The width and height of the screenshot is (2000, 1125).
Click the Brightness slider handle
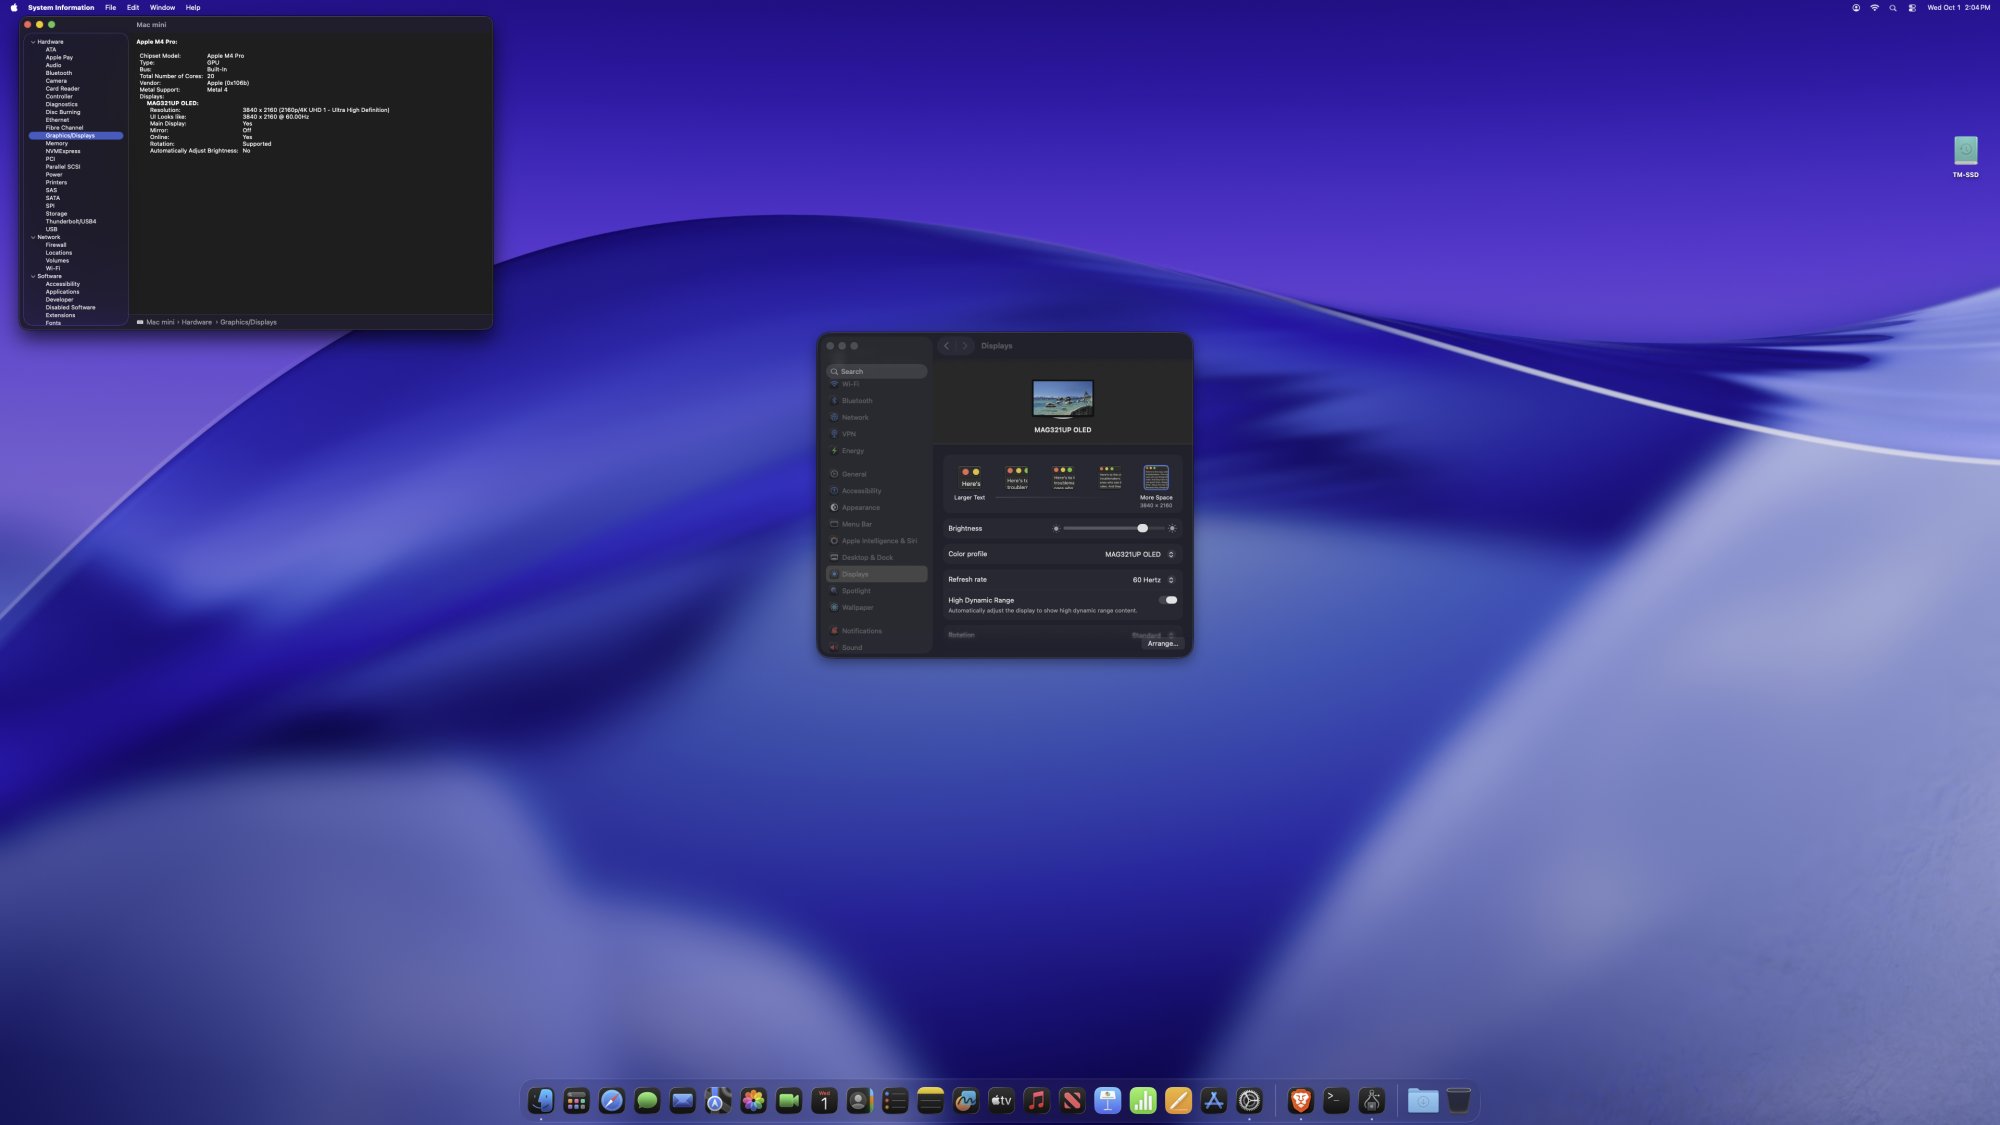pos(1142,528)
